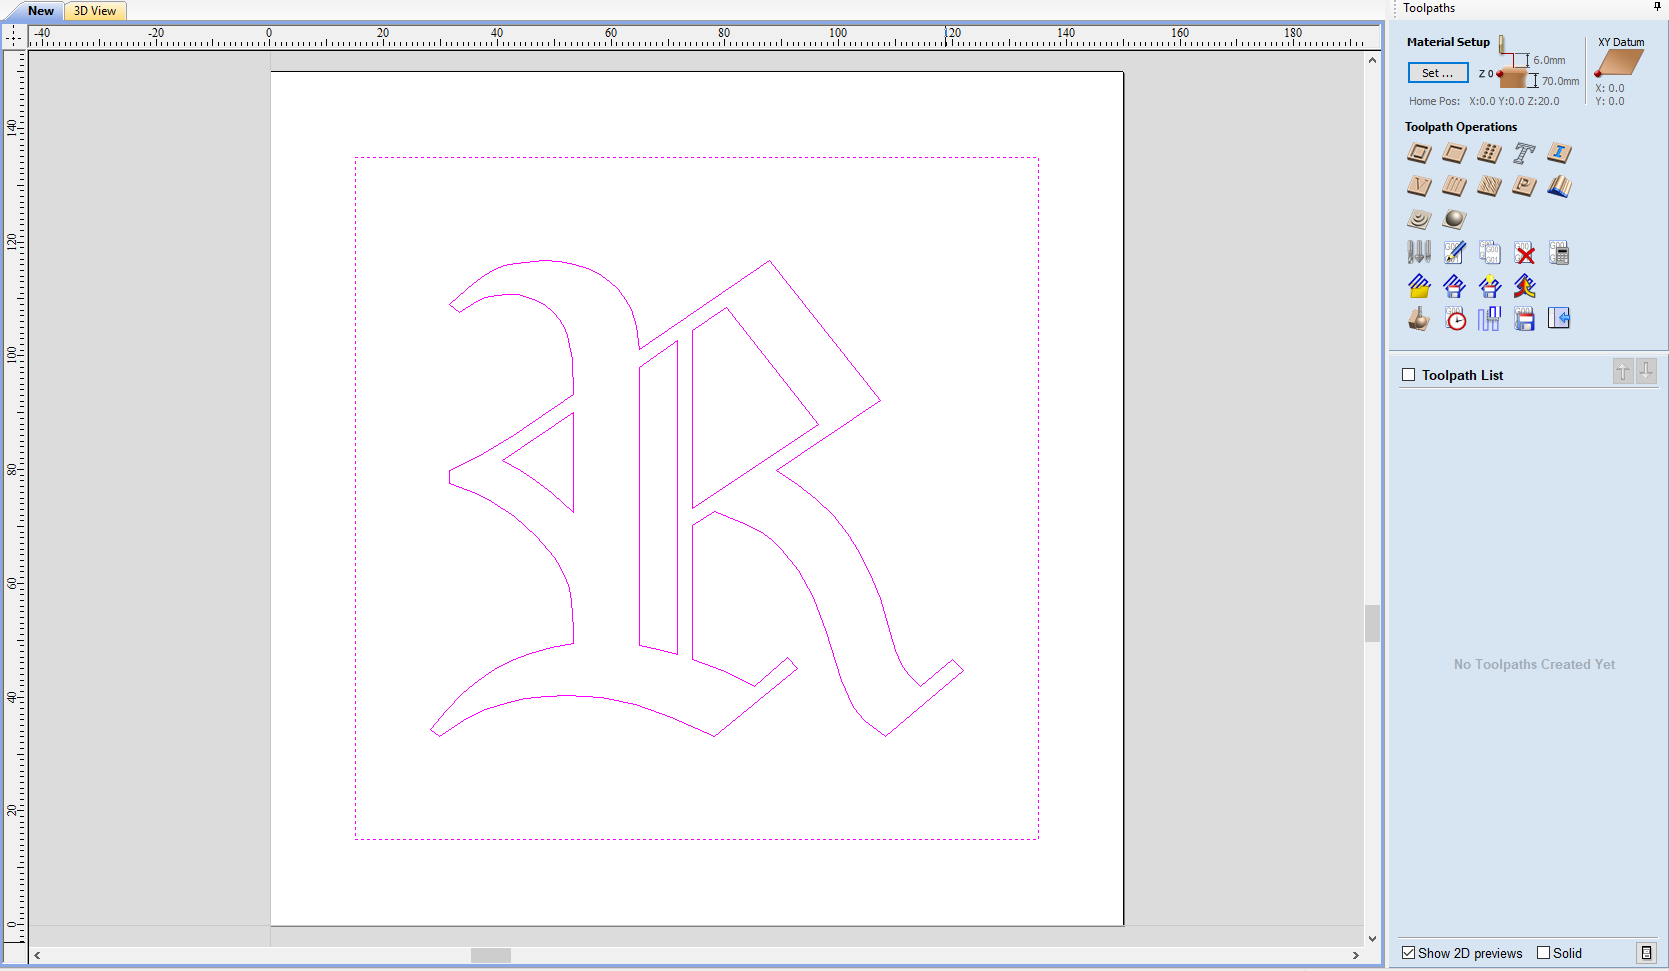Open the Prism Carving toolpath
Viewport: 1669px width, 971px height.
pos(1524,186)
